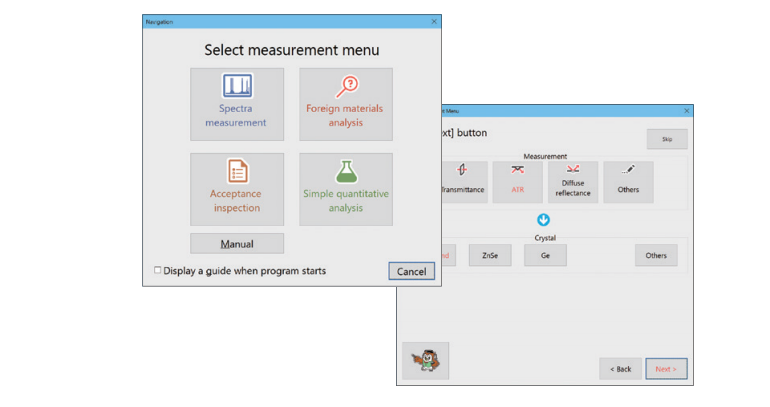The height and width of the screenshot is (407, 770).
Task: Select Others measurement option with pen icon
Action: 628,182
